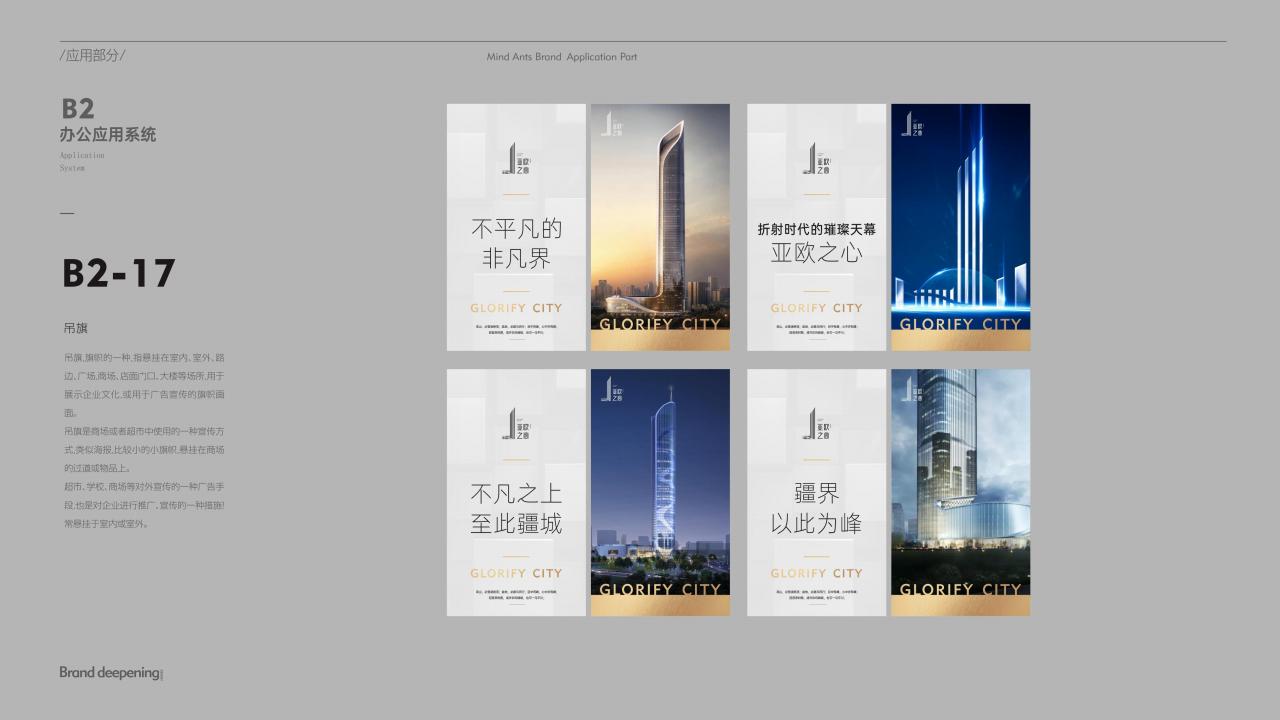Click the logo on the "不平凡的非凡界" banner
The width and height of the screenshot is (1280, 720).
[516, 158]
